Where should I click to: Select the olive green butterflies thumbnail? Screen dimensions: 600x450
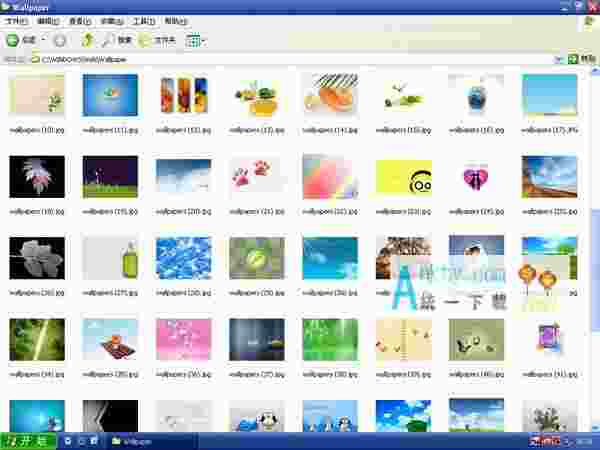coord(476,340)
